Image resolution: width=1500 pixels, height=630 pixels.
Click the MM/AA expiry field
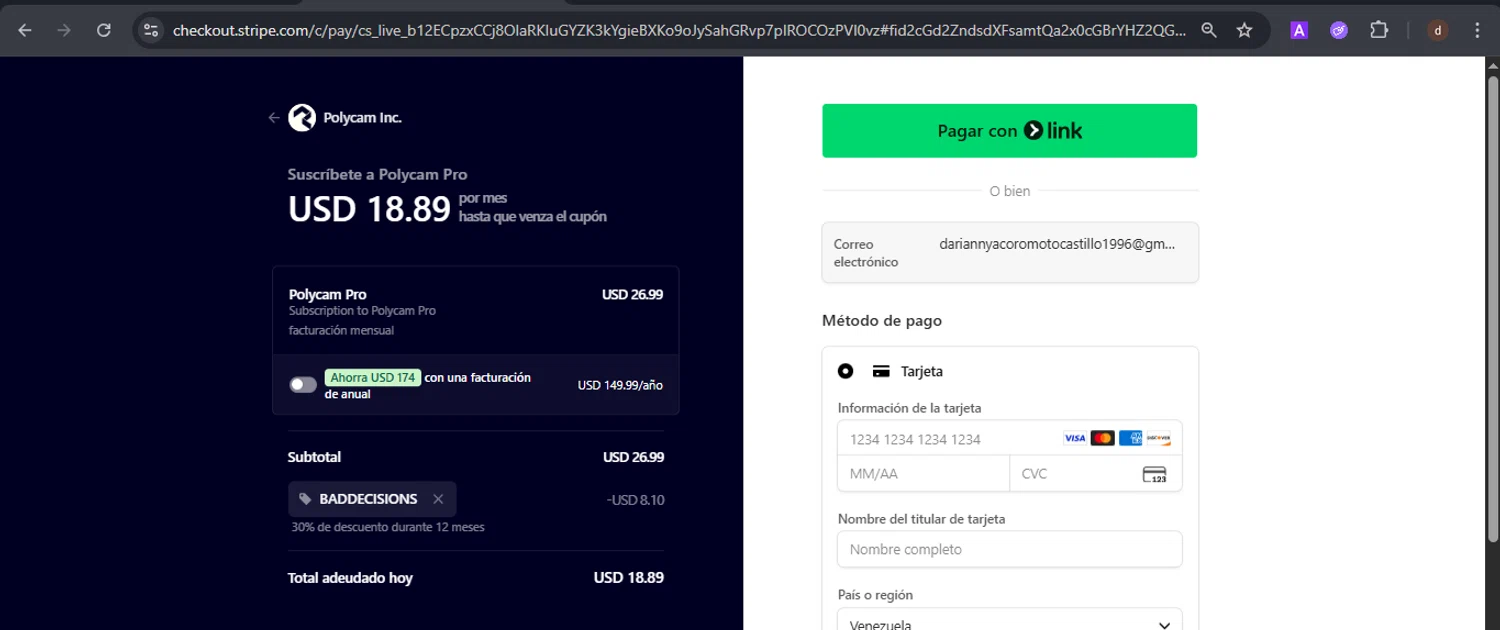(924, 474)
